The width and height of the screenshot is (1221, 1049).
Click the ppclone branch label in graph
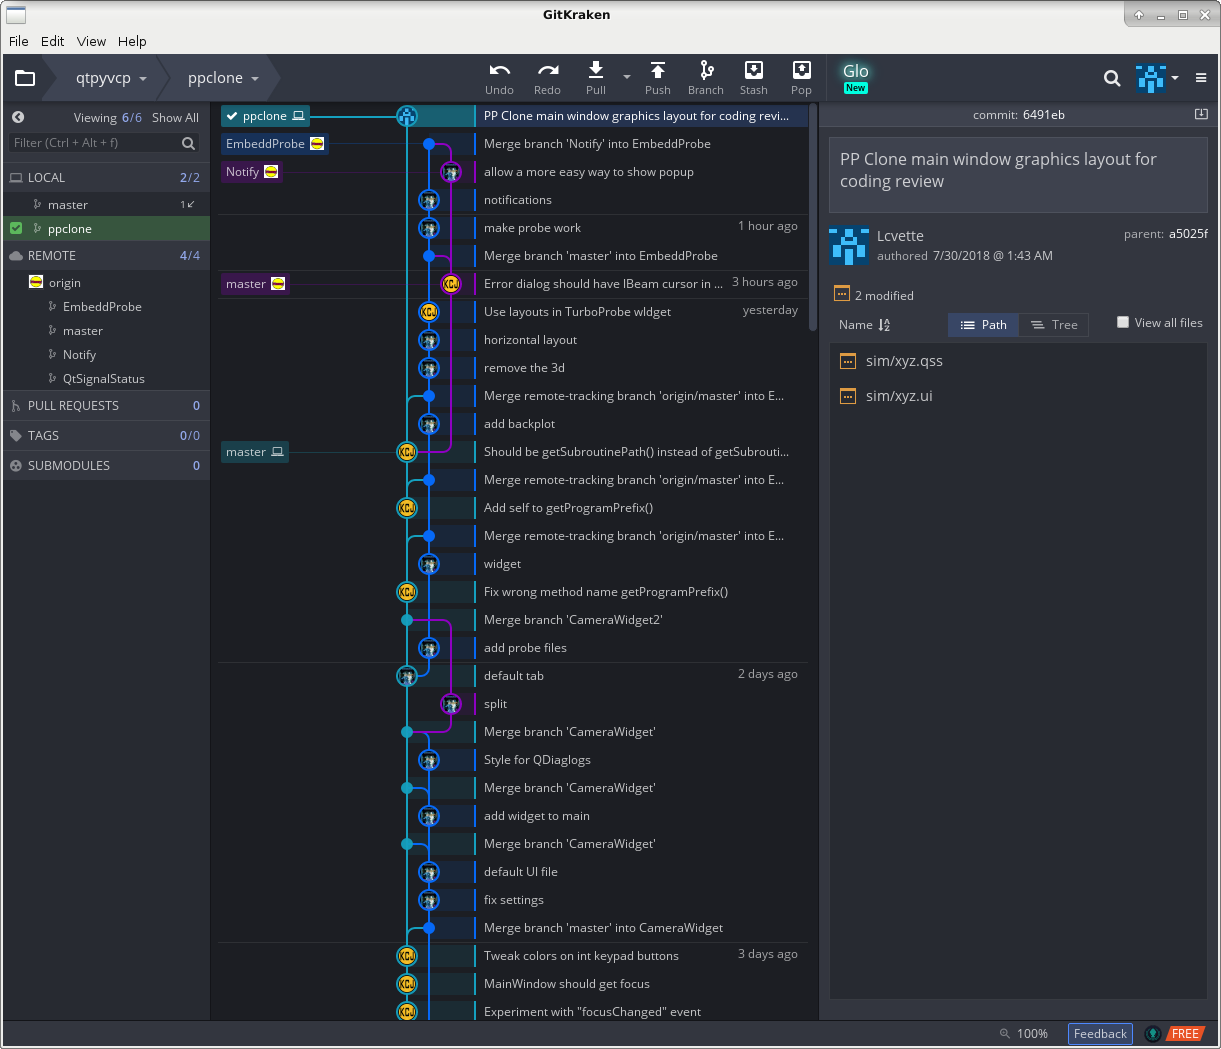(x=265, y=116)
